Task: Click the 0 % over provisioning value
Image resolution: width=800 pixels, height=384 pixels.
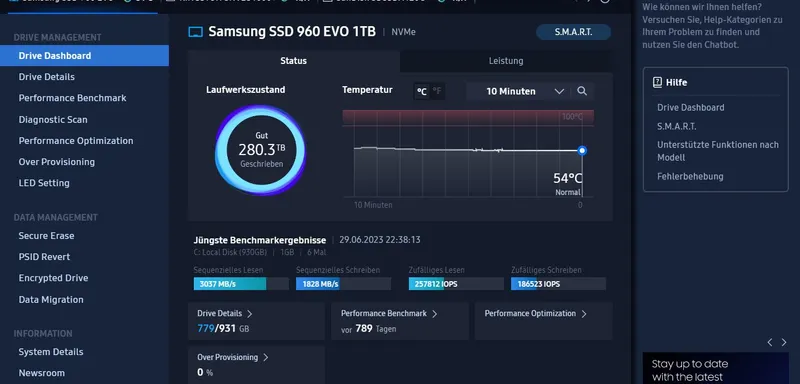Action: [205, 373]
